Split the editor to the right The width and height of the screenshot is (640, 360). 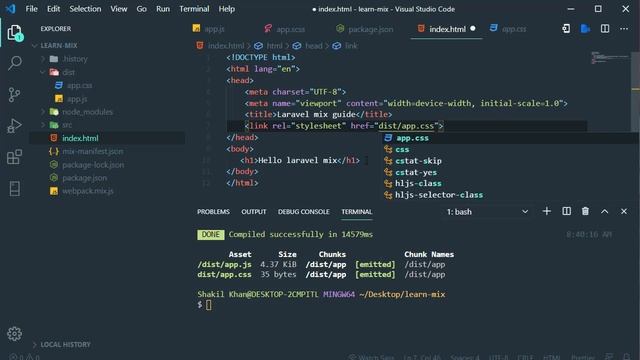click(x=605, y=29)
